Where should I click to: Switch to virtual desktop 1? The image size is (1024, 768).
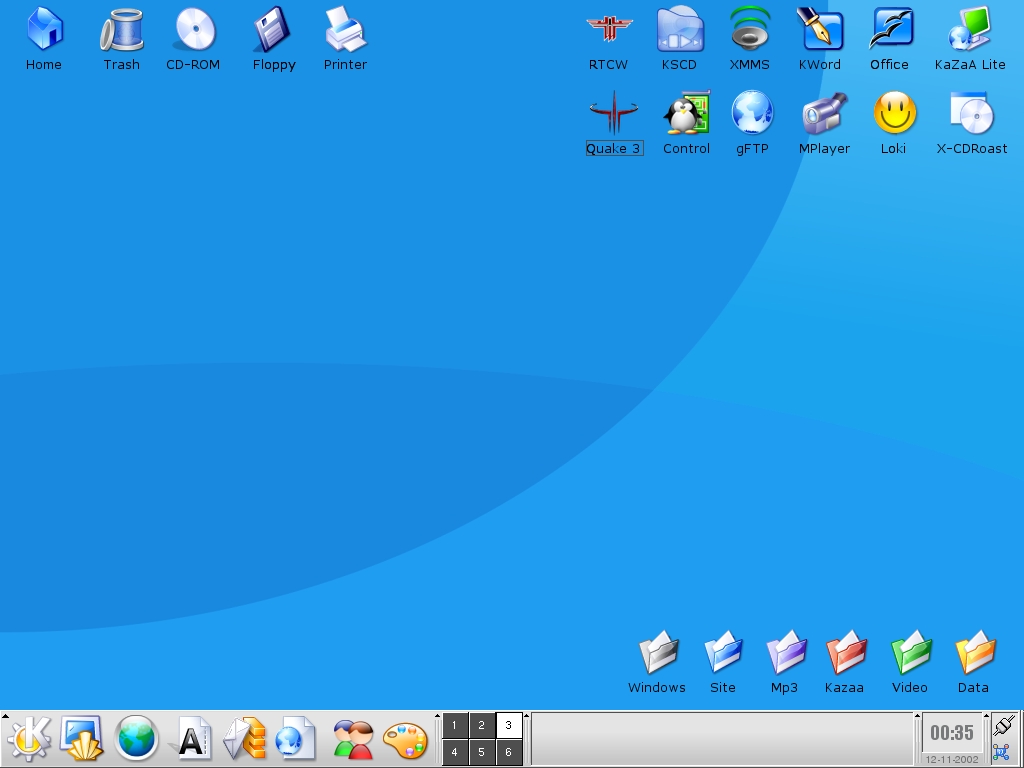point(455,725)
